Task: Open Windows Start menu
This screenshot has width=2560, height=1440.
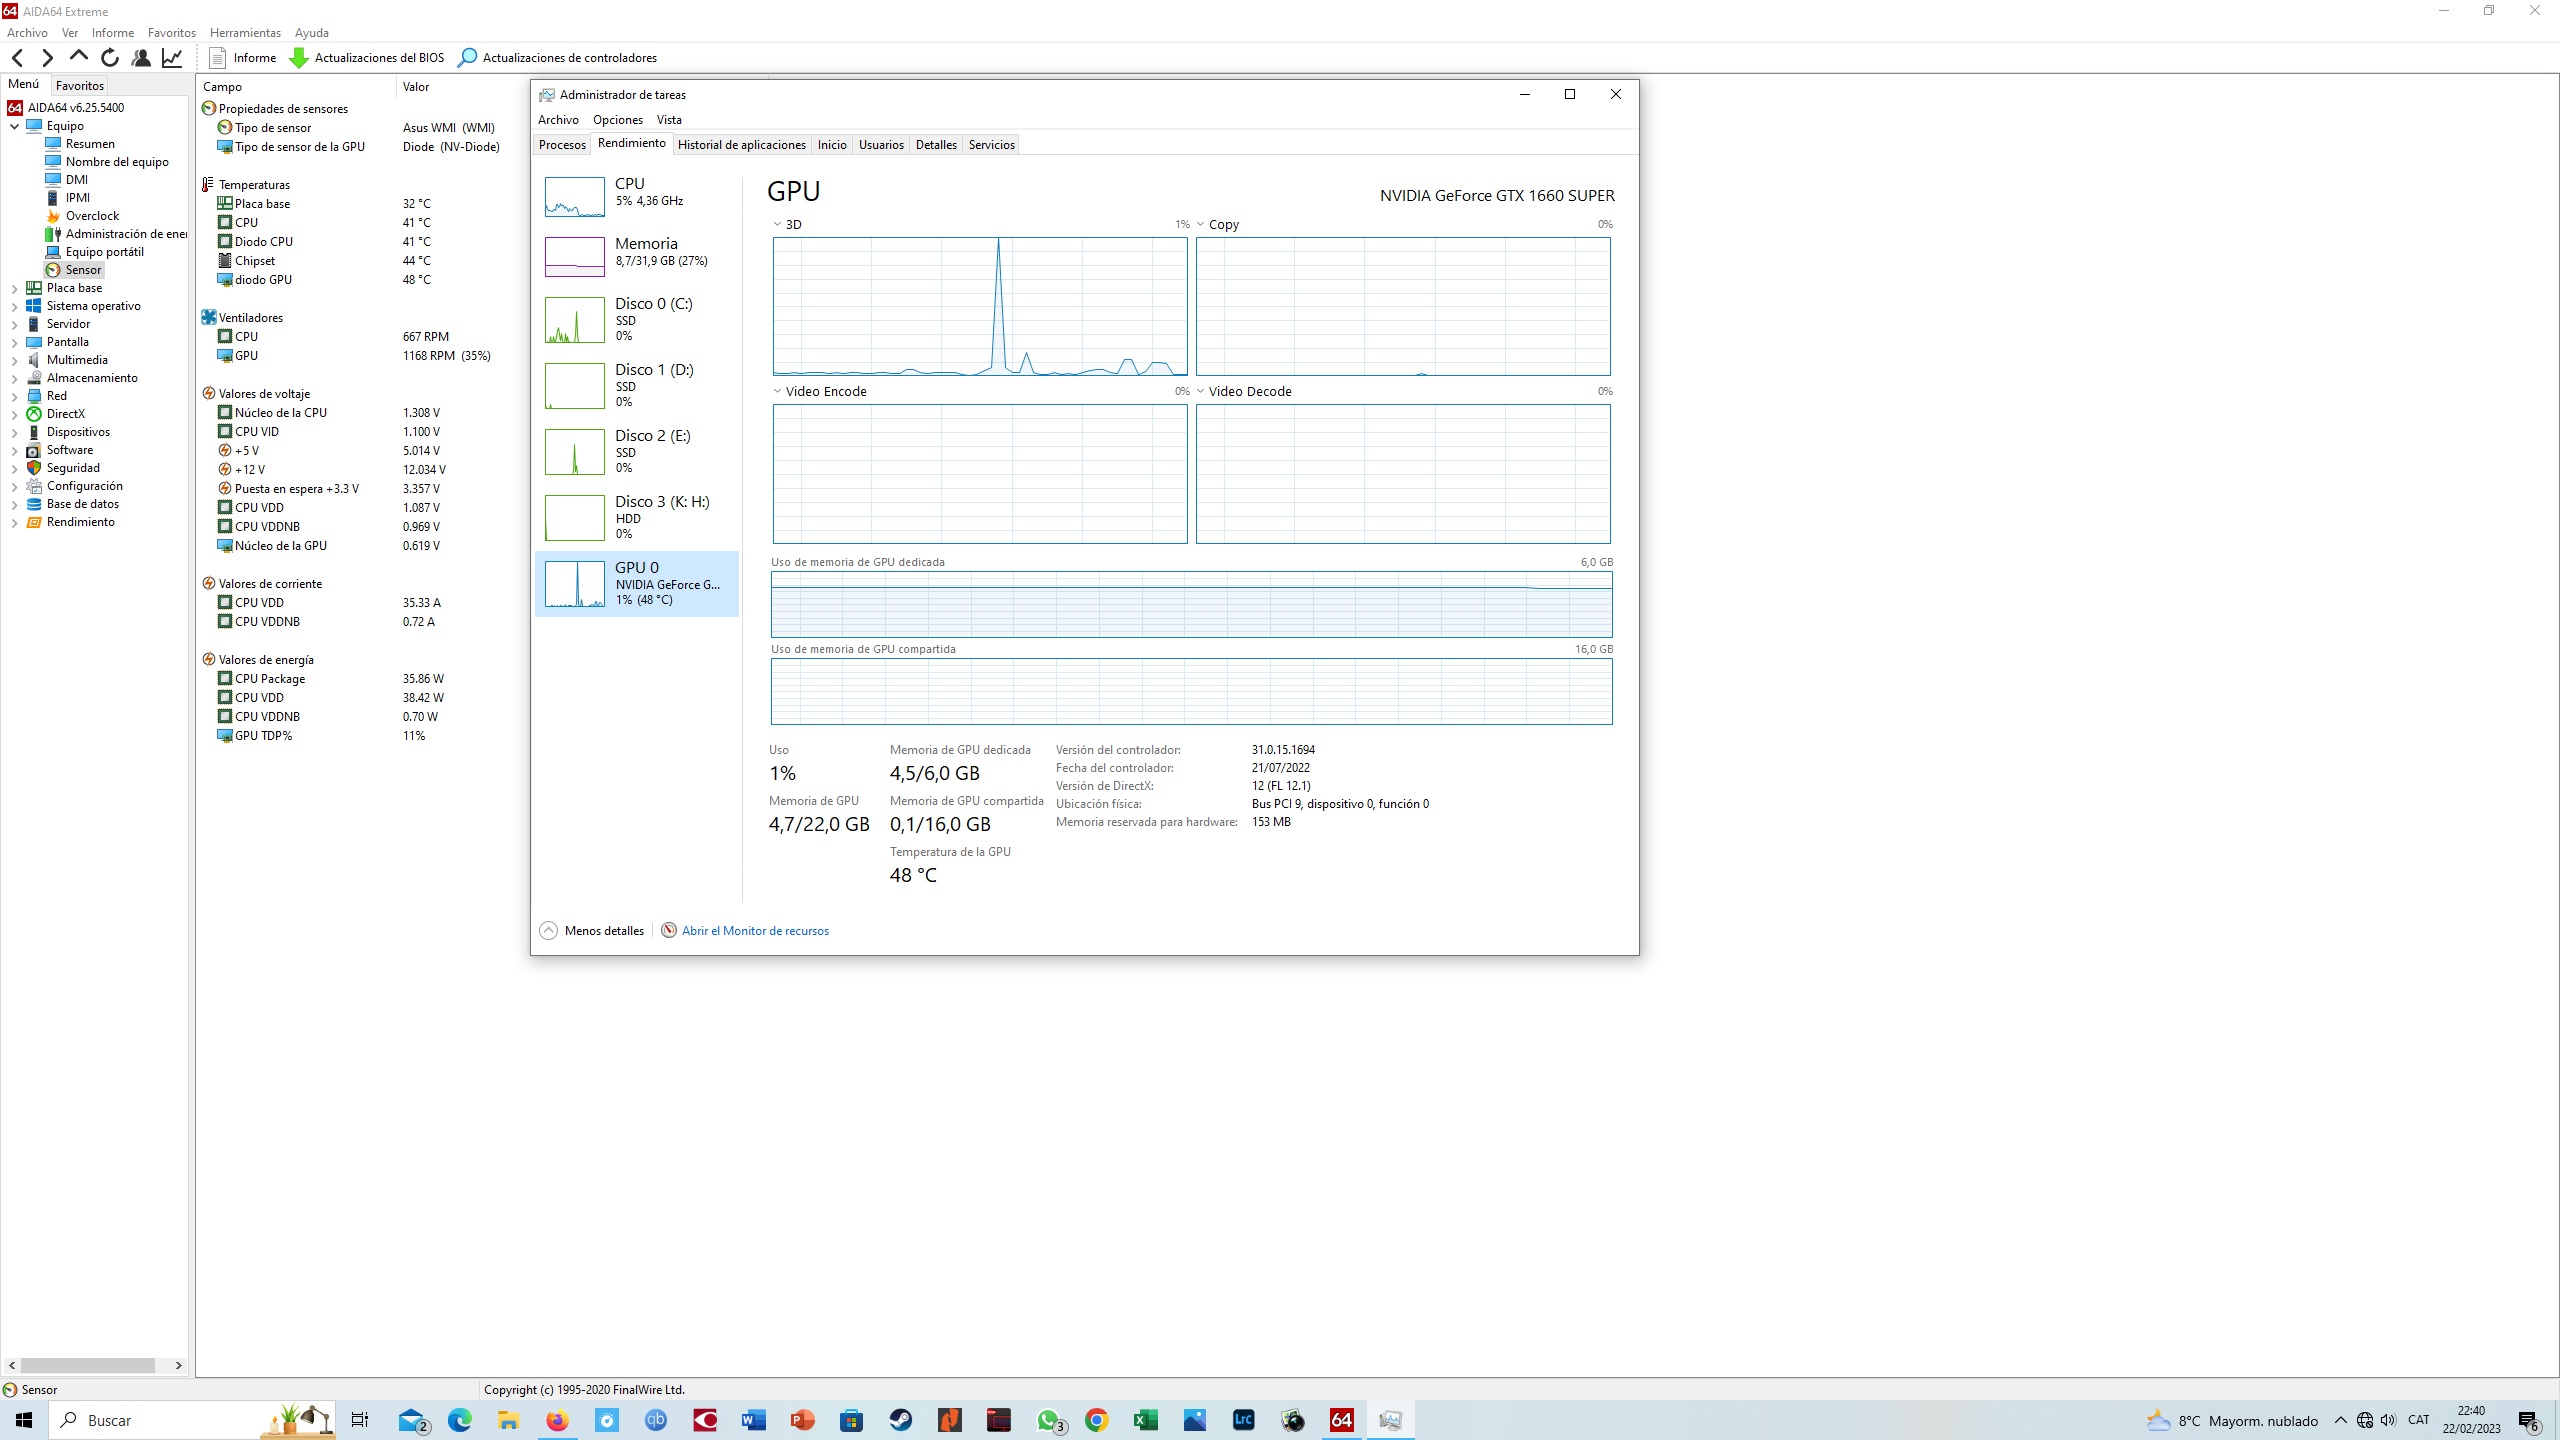Action: (x=24, y=1420)
